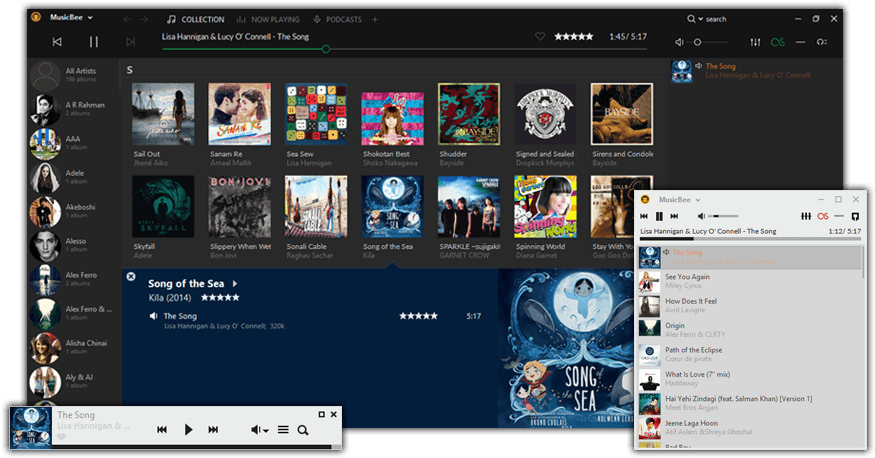Screen dimensions: 875x458
Task: Mute volume using main window speaker icon
Action: (x=679, y=42)
